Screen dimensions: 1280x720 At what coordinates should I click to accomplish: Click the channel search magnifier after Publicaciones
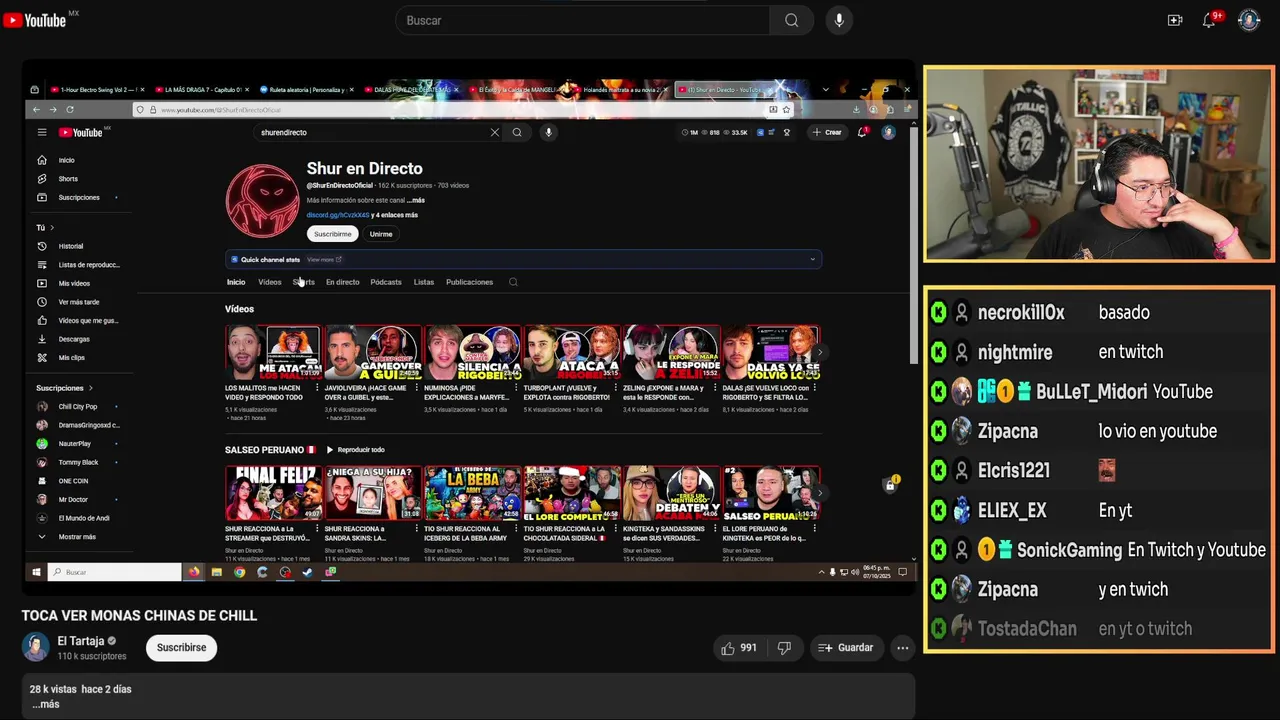click(x=513, y=282)
